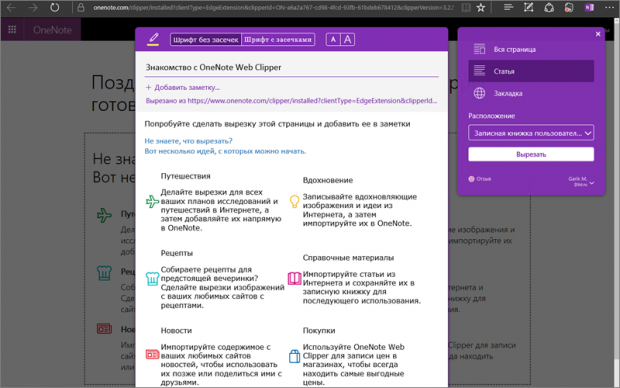Switch to 'Шрифт с засечками' font
620x388 pixels.
[x=278, y=40]
